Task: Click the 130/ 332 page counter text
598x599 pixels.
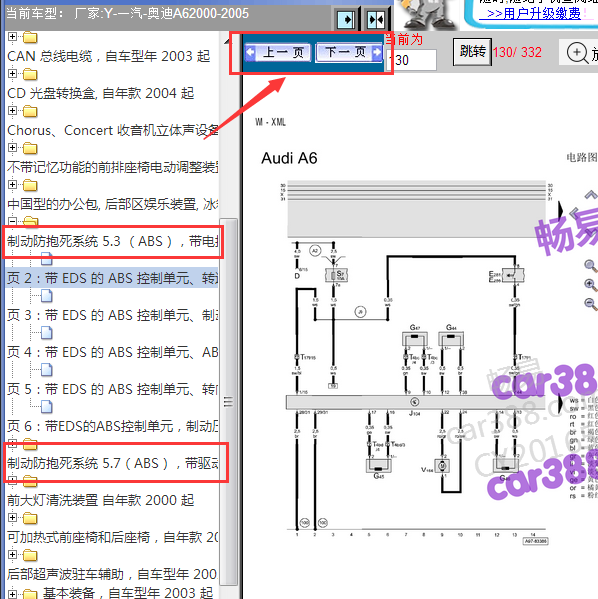Action: (517, 52)
